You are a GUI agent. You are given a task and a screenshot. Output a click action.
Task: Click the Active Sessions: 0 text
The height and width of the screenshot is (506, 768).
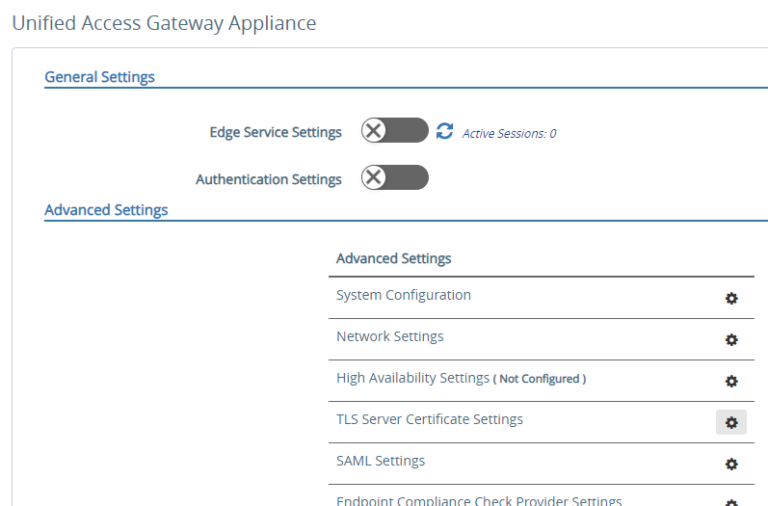click(x=509, y=133)
